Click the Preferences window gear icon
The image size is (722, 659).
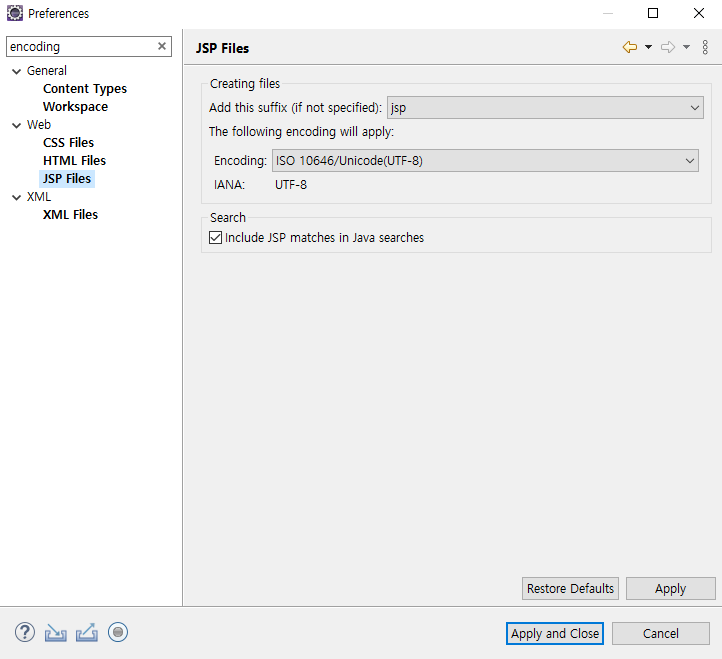[15, 13]
